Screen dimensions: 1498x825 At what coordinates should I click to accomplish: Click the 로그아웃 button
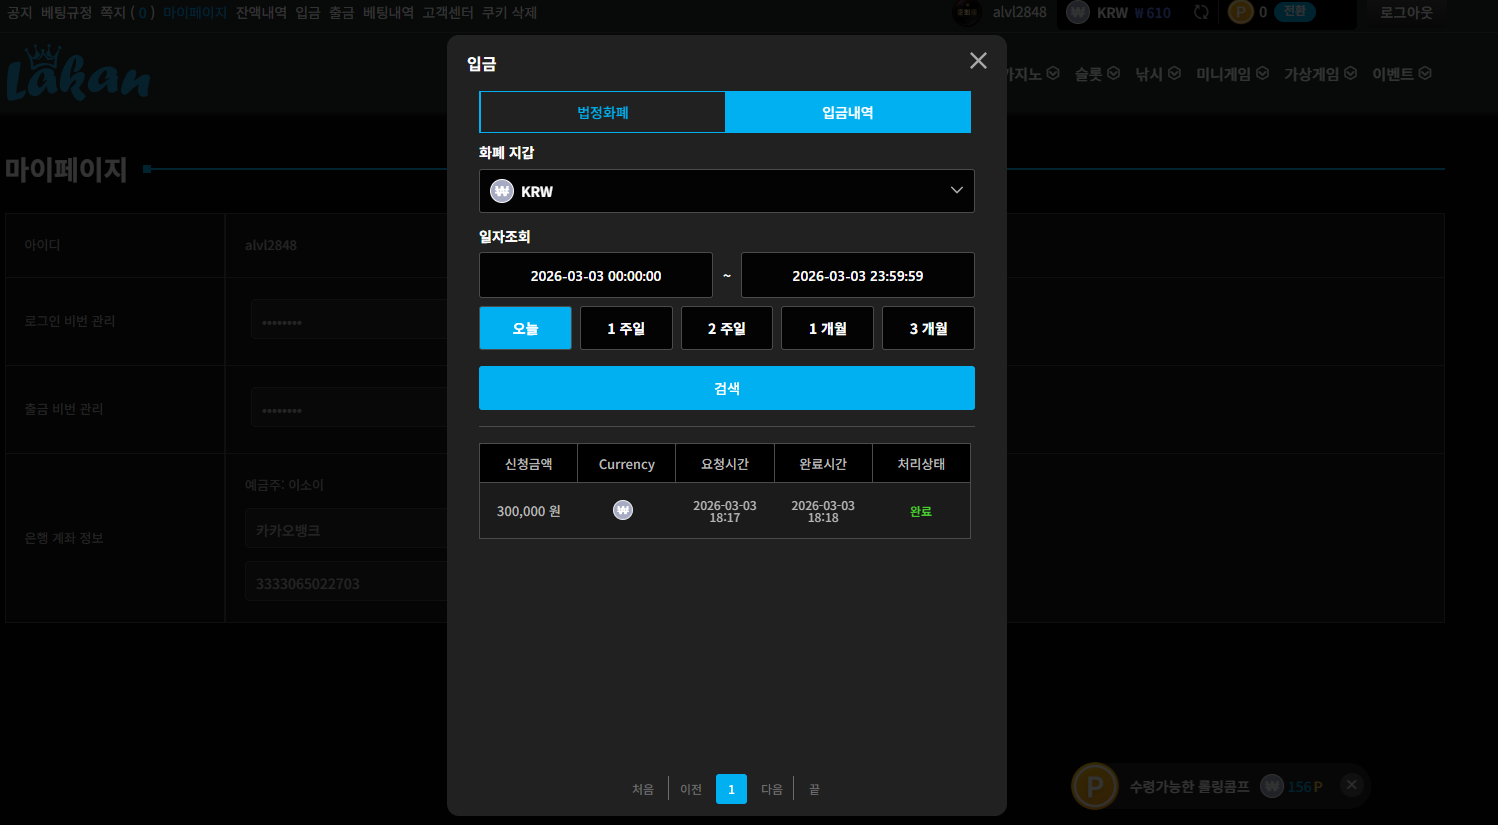[x=1406, y=13]
